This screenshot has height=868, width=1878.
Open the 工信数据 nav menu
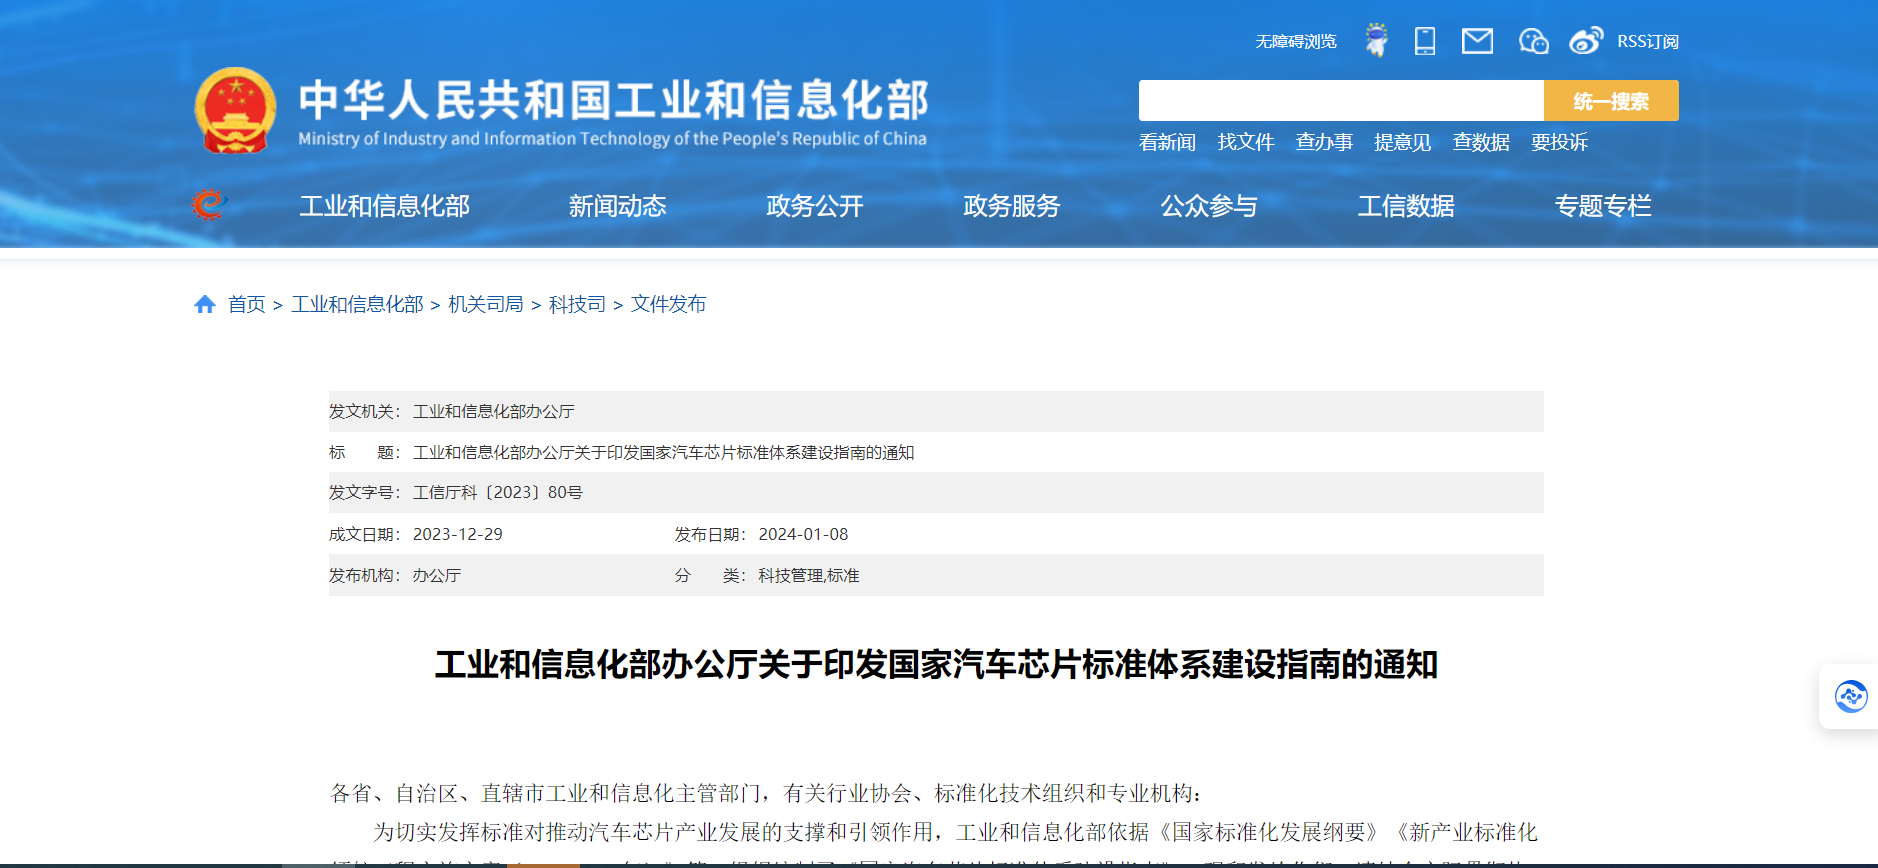pyautogui.click(x=1406, y=206)
